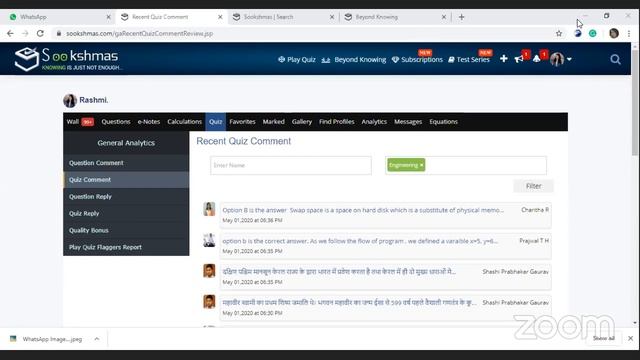Switch to the Beyond Knowing browser tab

pyautogui.click(x=394, y=17)
